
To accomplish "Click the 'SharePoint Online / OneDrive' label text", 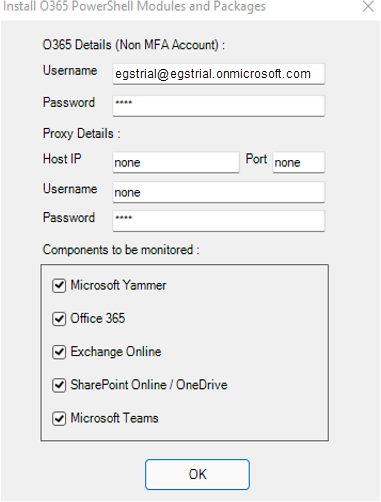I will (149, 385).
